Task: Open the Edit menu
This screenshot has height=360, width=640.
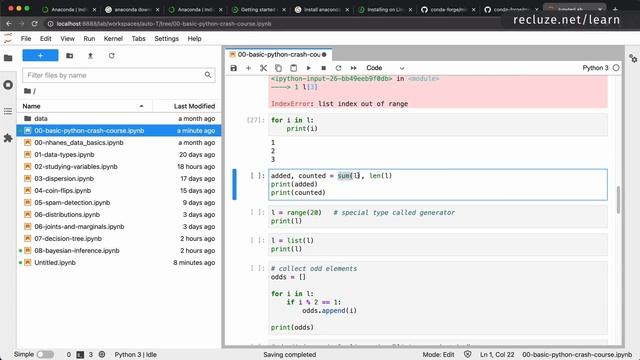Action: click(45, 38)
